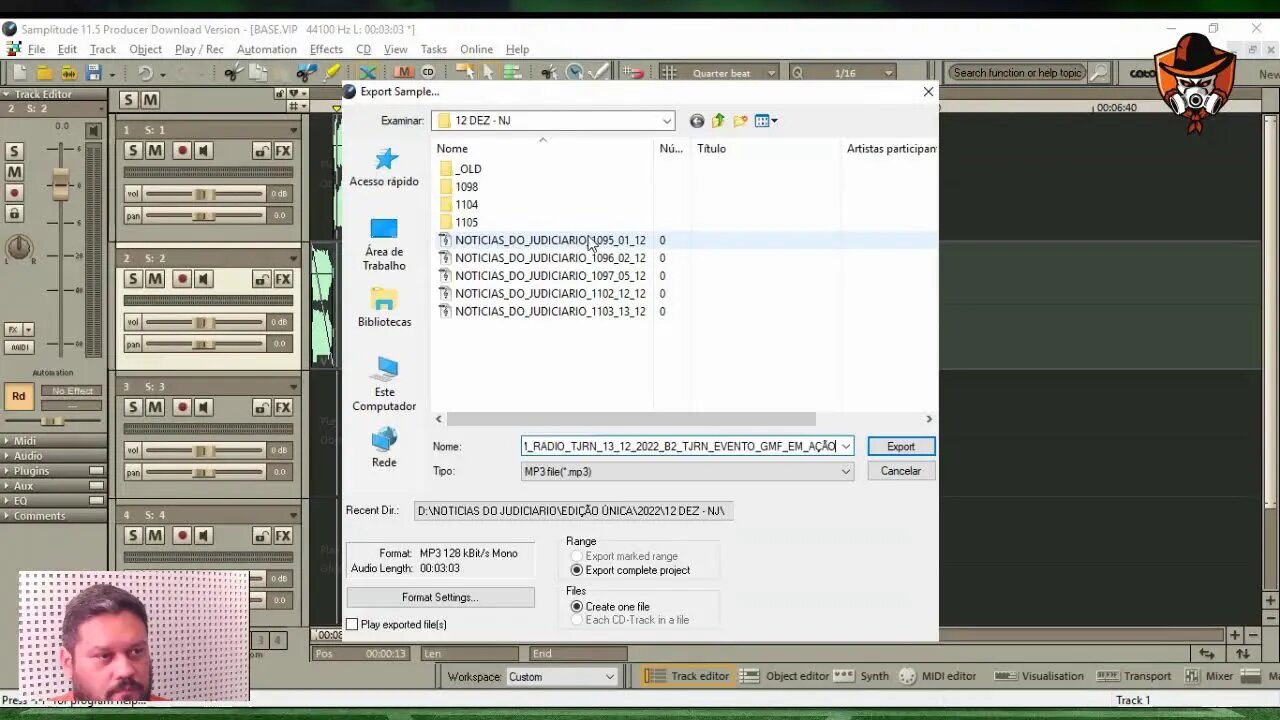Screen dimensions: 1280x720
Task: Click the Undo arrow toolbar icon
Action: click(145, 72)
